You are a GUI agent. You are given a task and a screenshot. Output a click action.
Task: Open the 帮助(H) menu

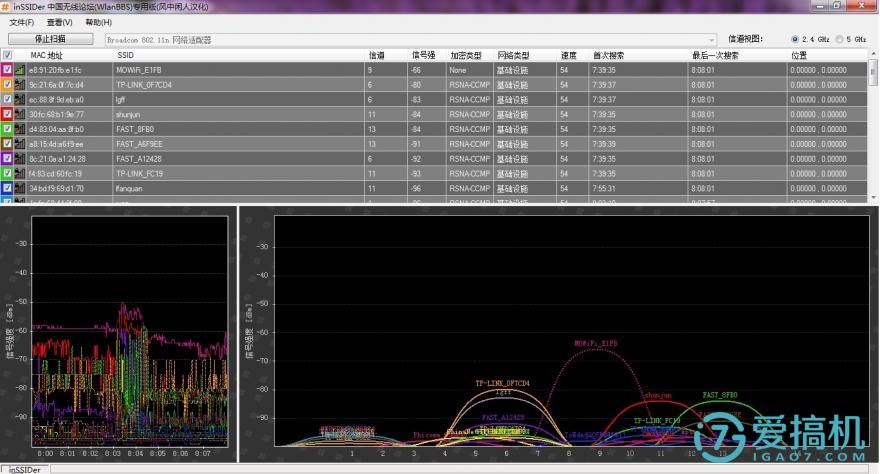click(x=99, y=22)
